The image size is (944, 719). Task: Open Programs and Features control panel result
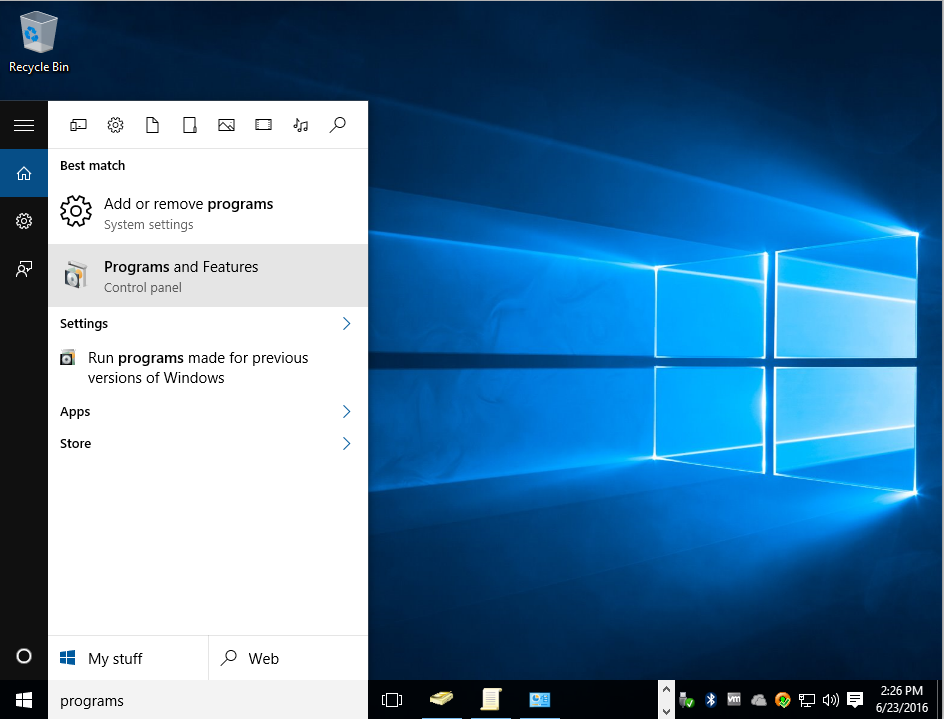pos(208,276)
